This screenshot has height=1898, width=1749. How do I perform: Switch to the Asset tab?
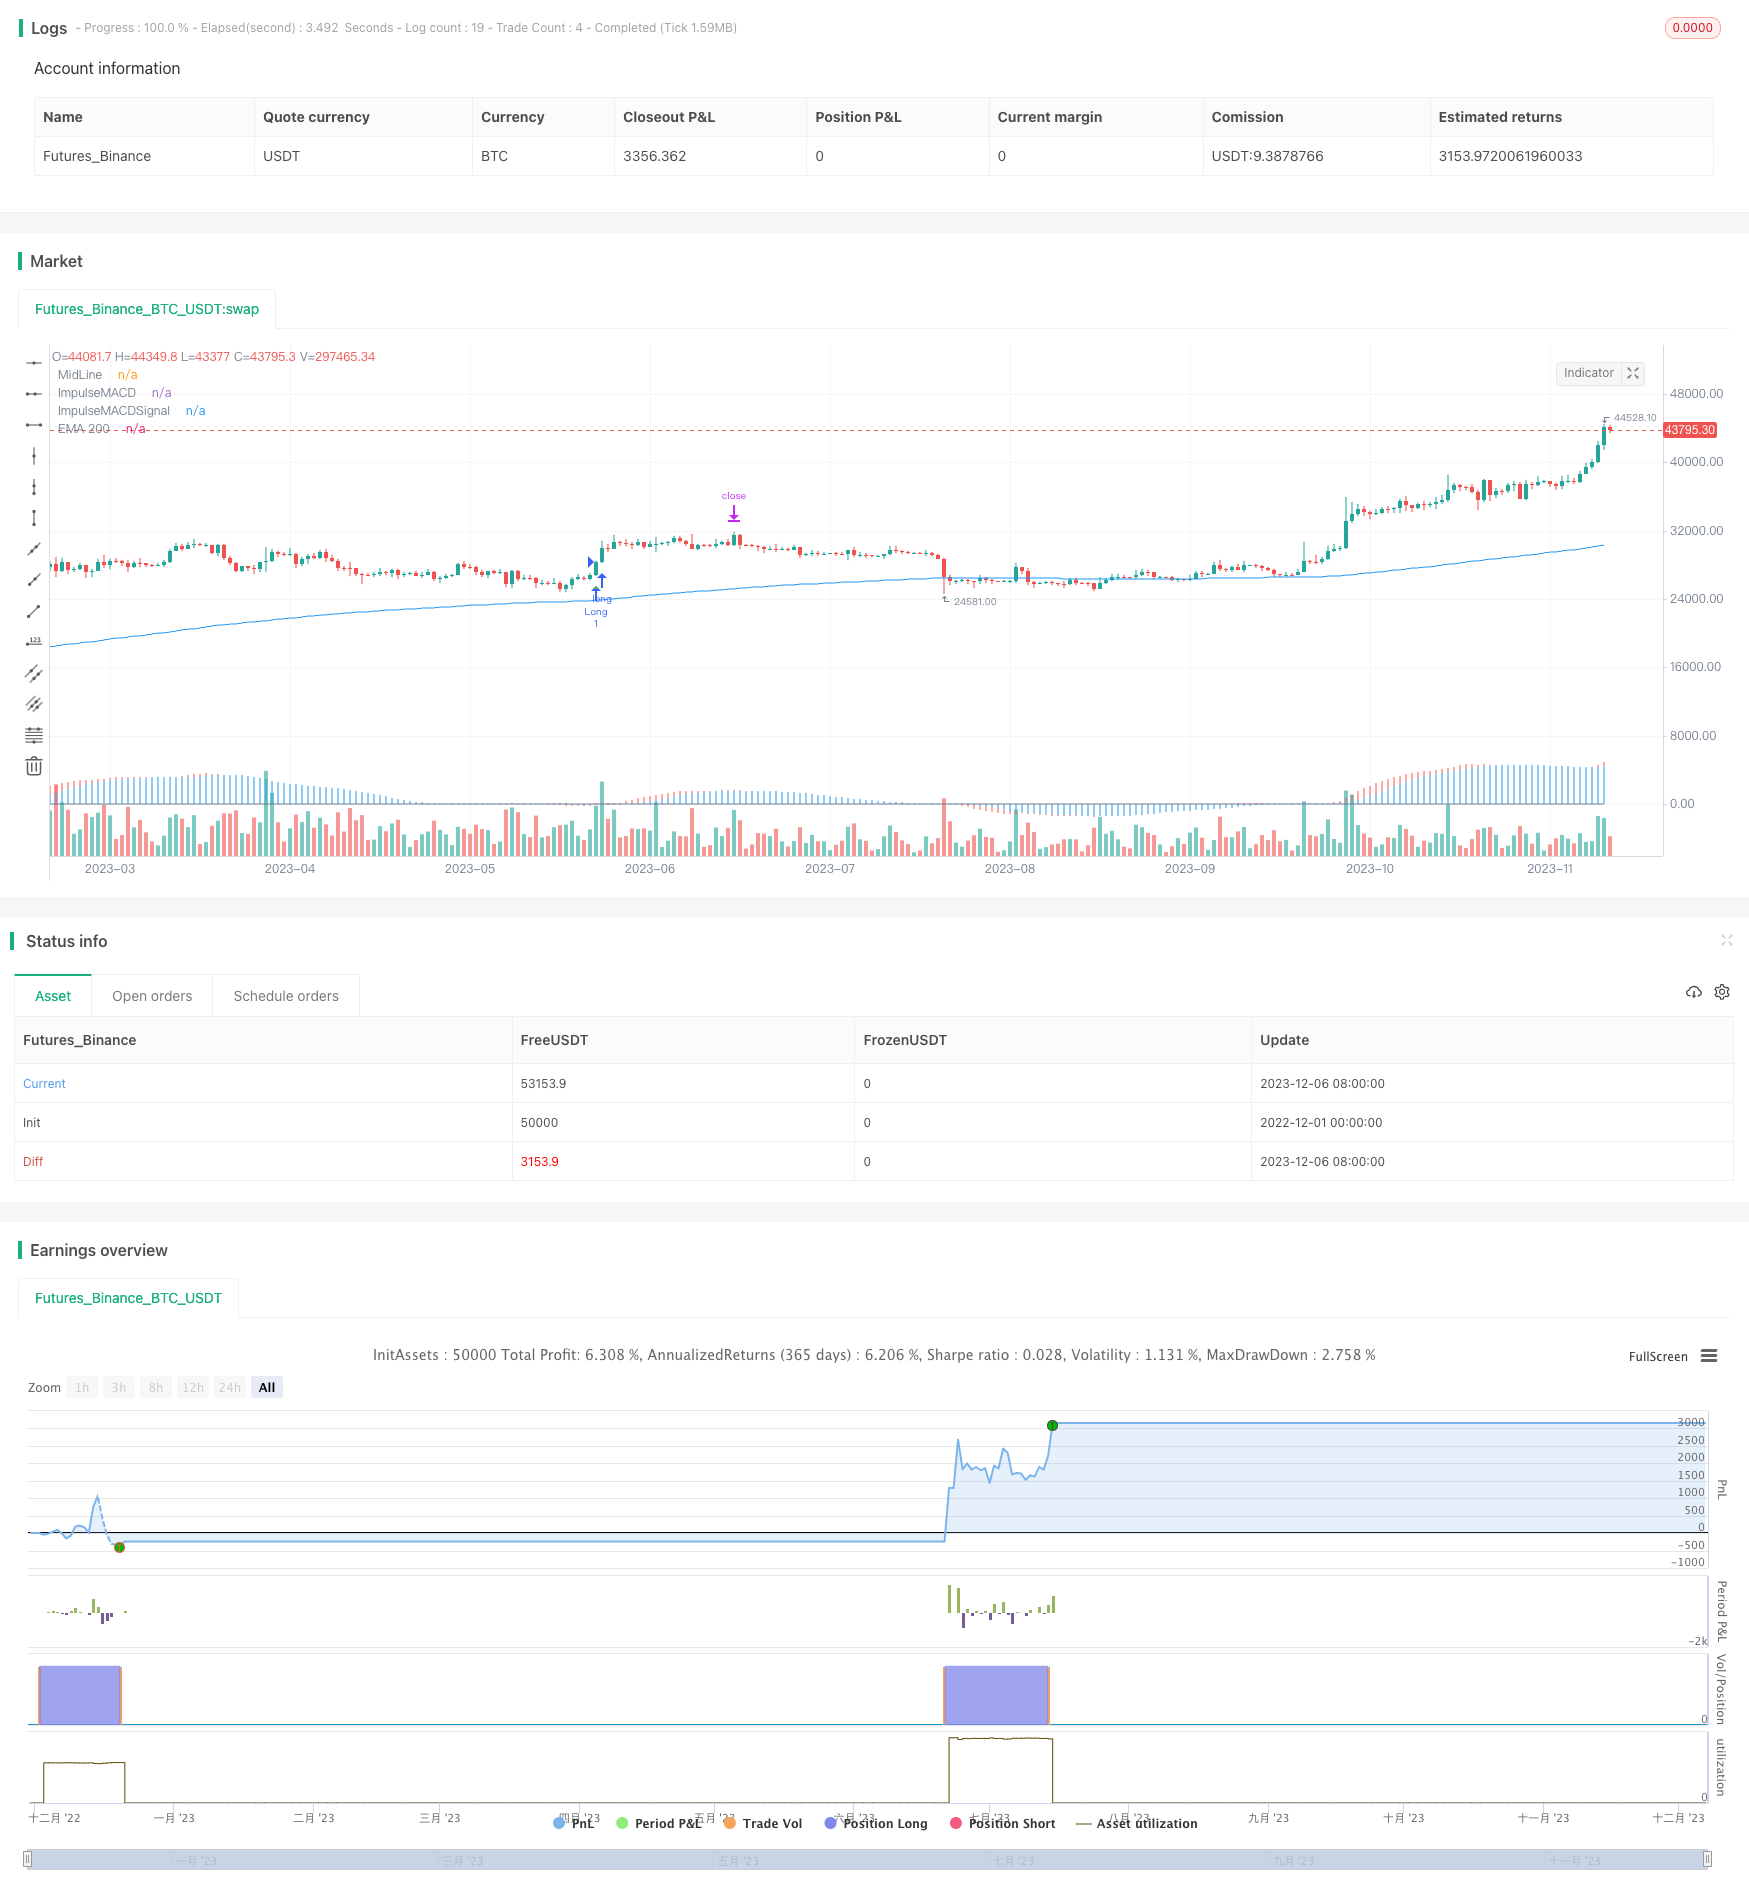(53, 996)
